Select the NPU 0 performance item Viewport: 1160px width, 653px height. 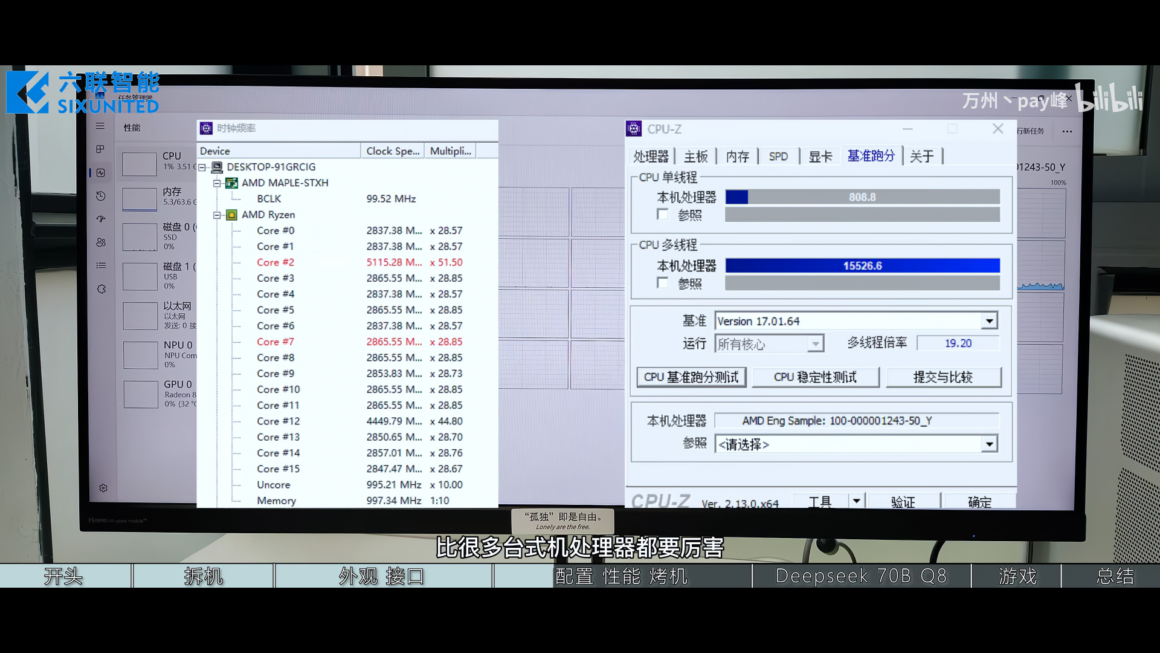tap(159, 354)
